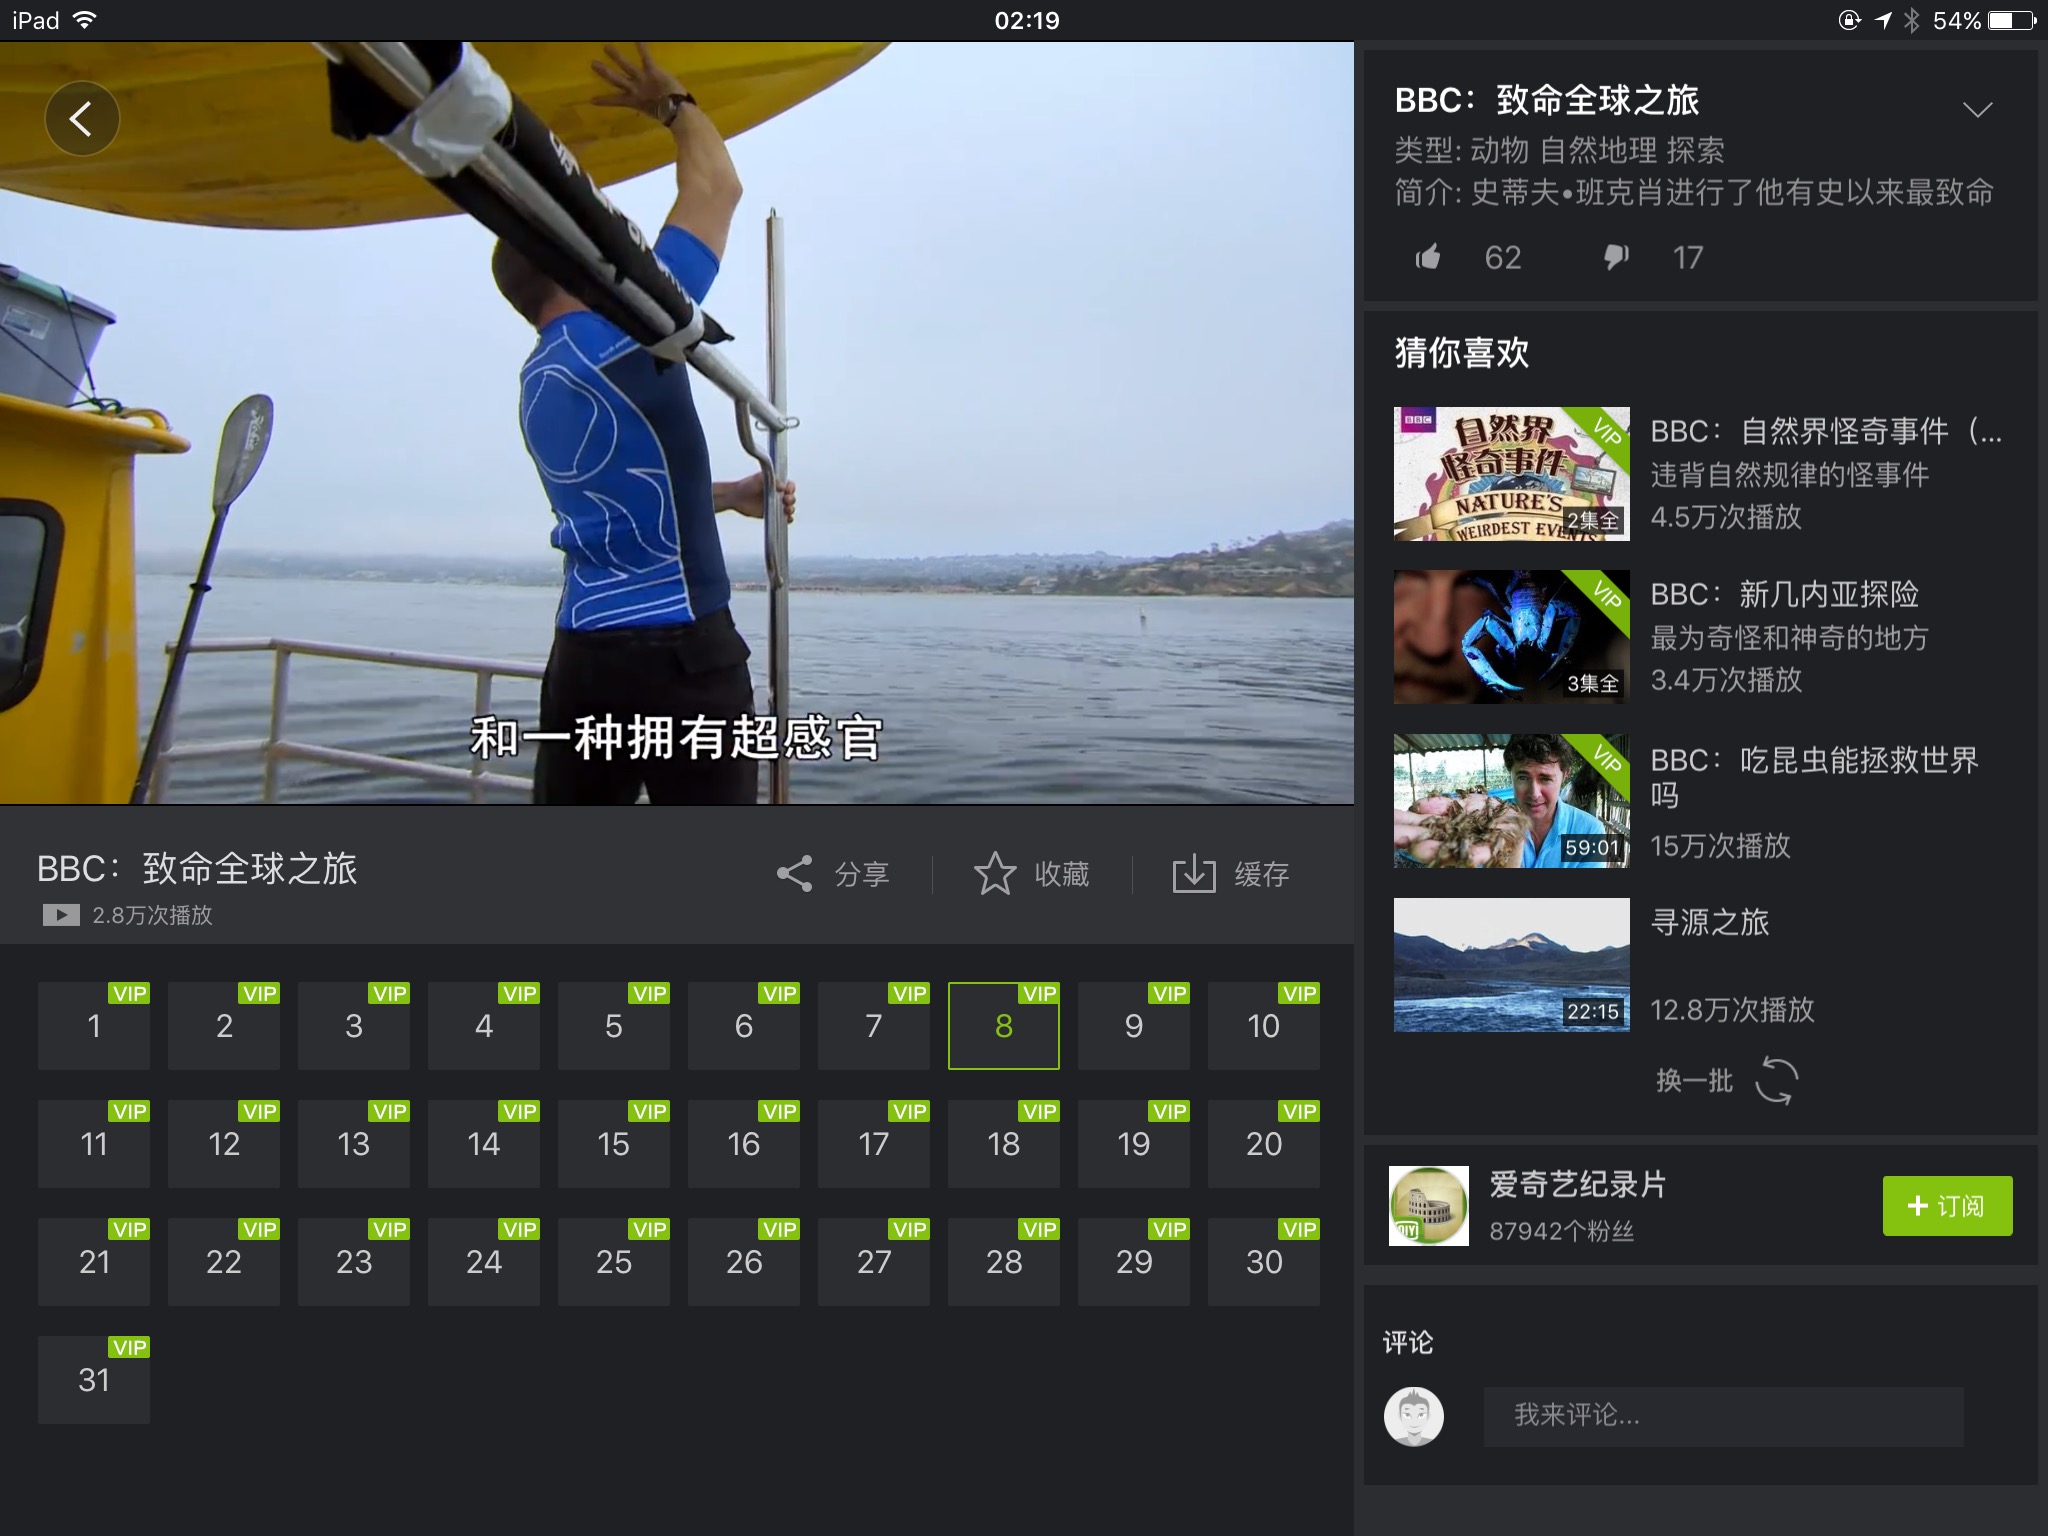Screen dimensions: 2048x1536
Task: Select episode 14
Action: coord(484,1144)
